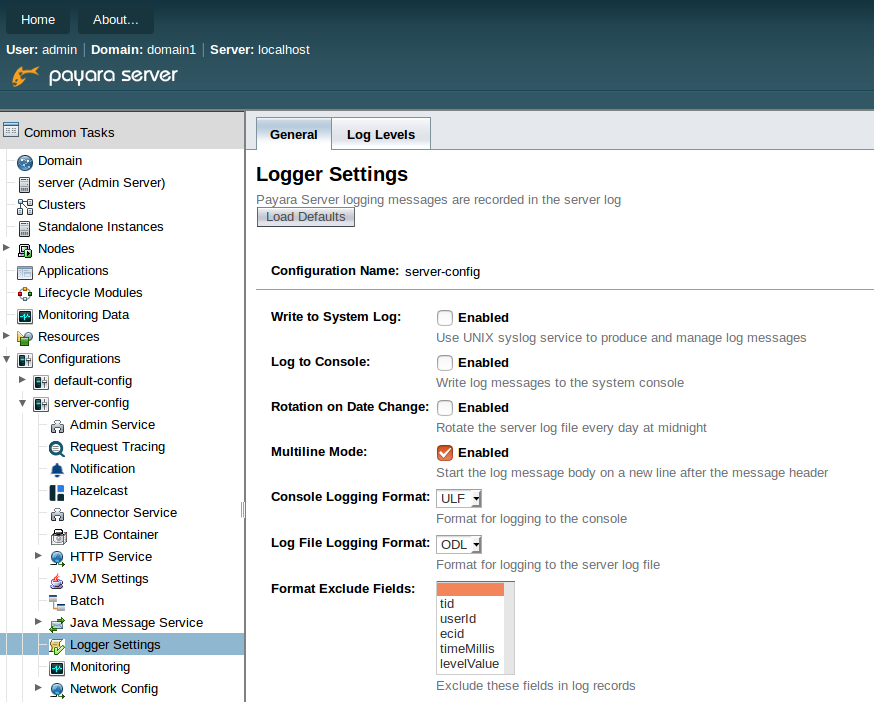
Task: Click the Hazelcast icon
Action: (57, 492)
